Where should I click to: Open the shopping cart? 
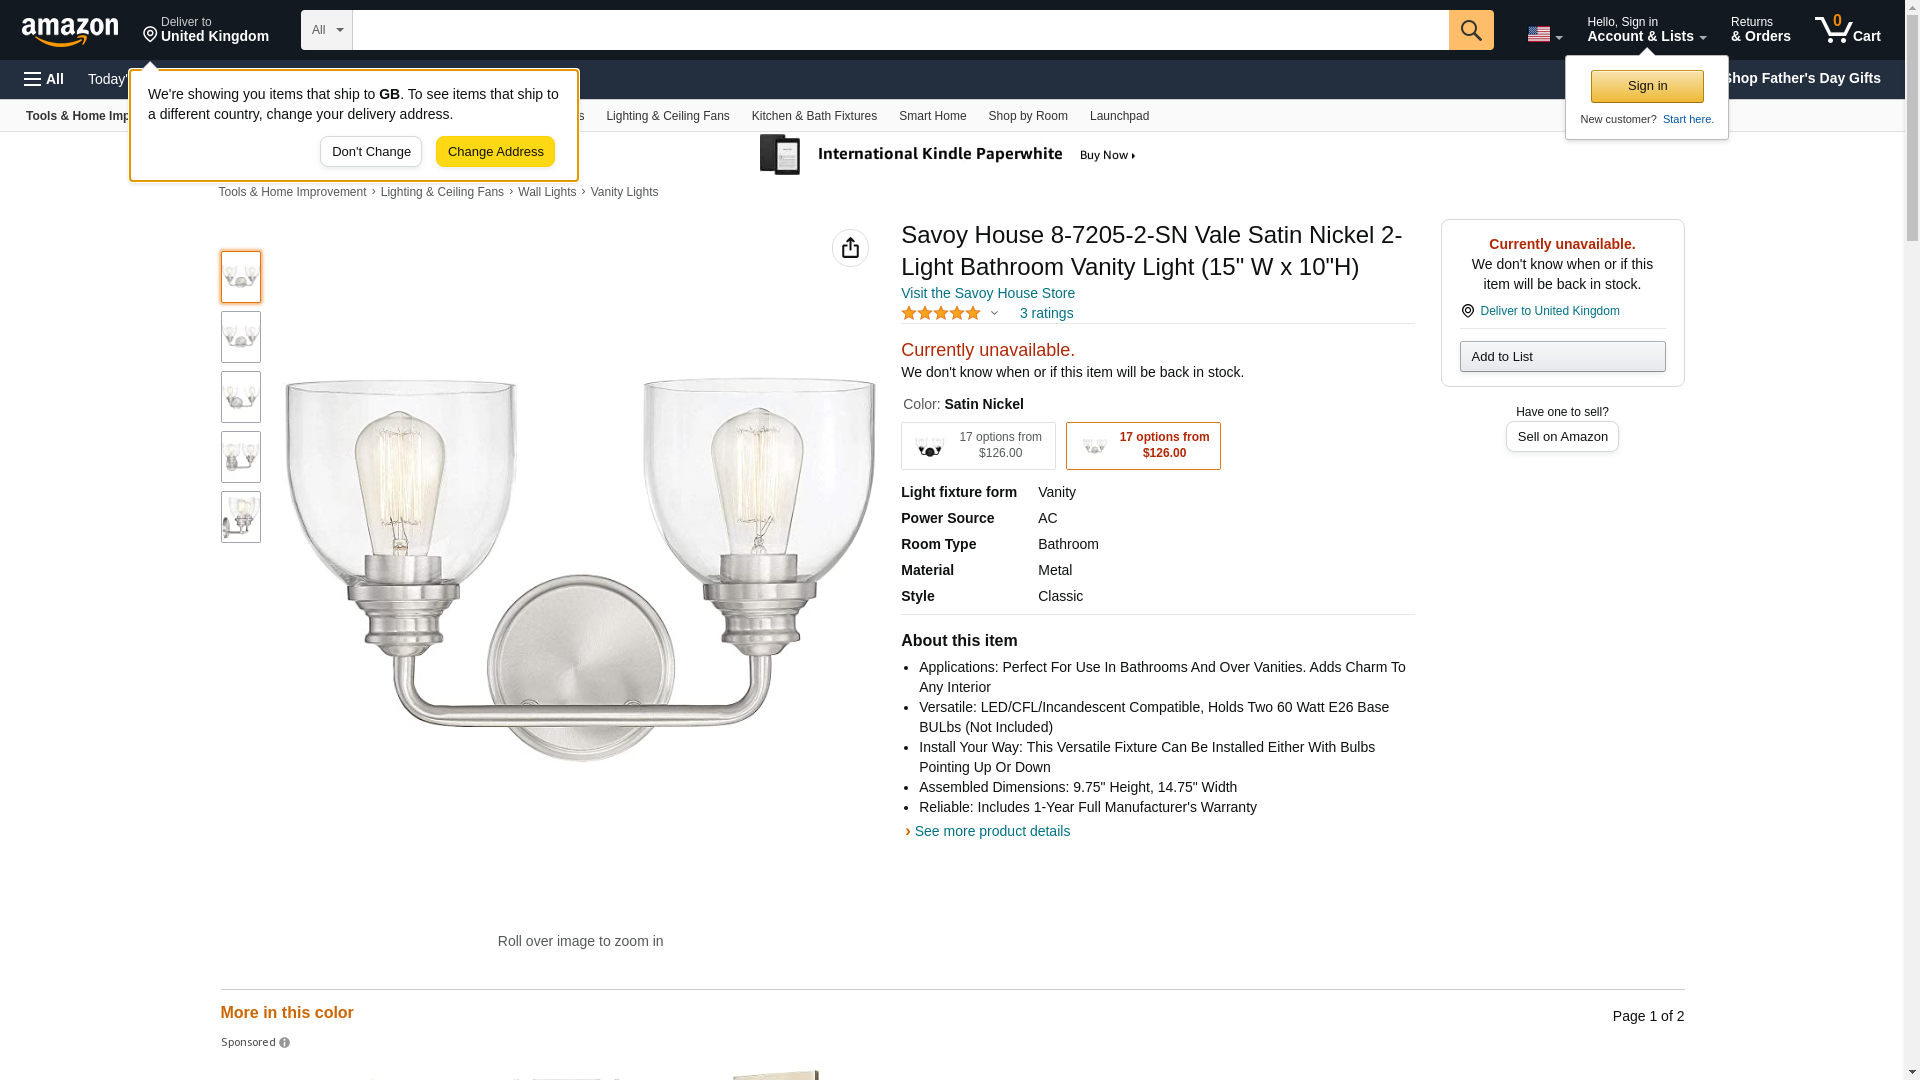click(1847, 30)
